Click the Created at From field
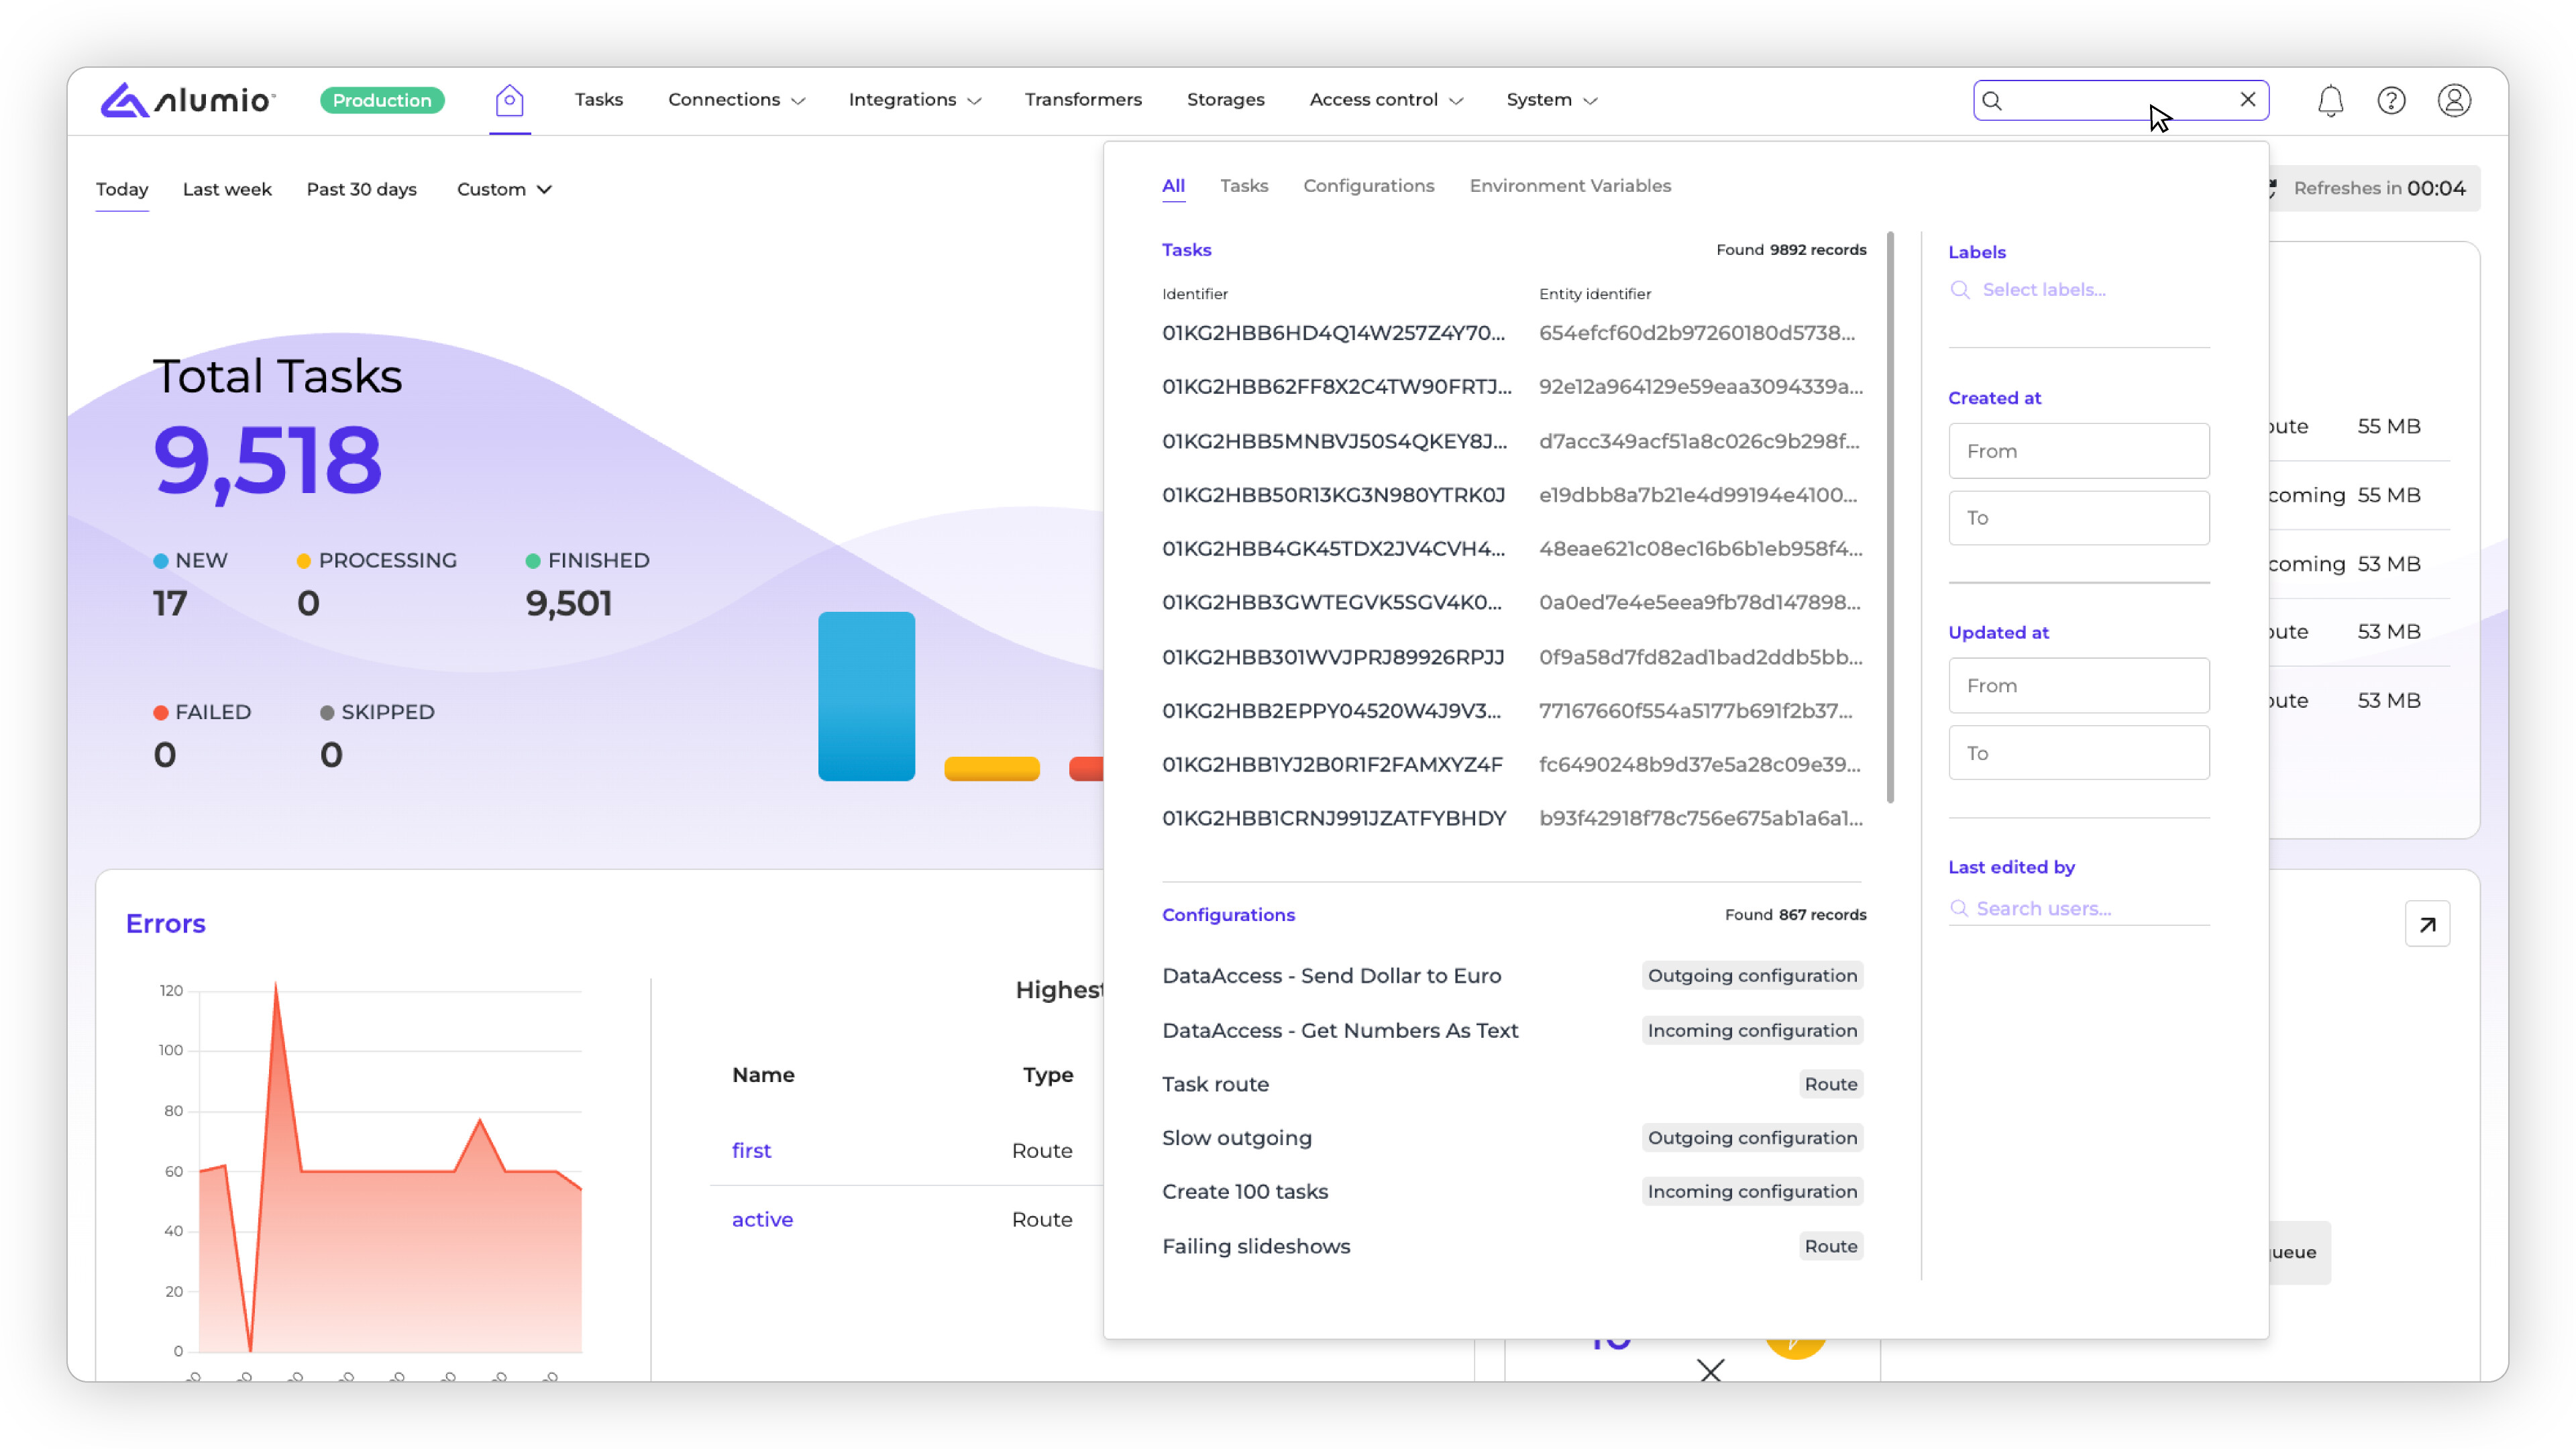The width and height of the screenshot is (2576, 1449). (2078, 451)
